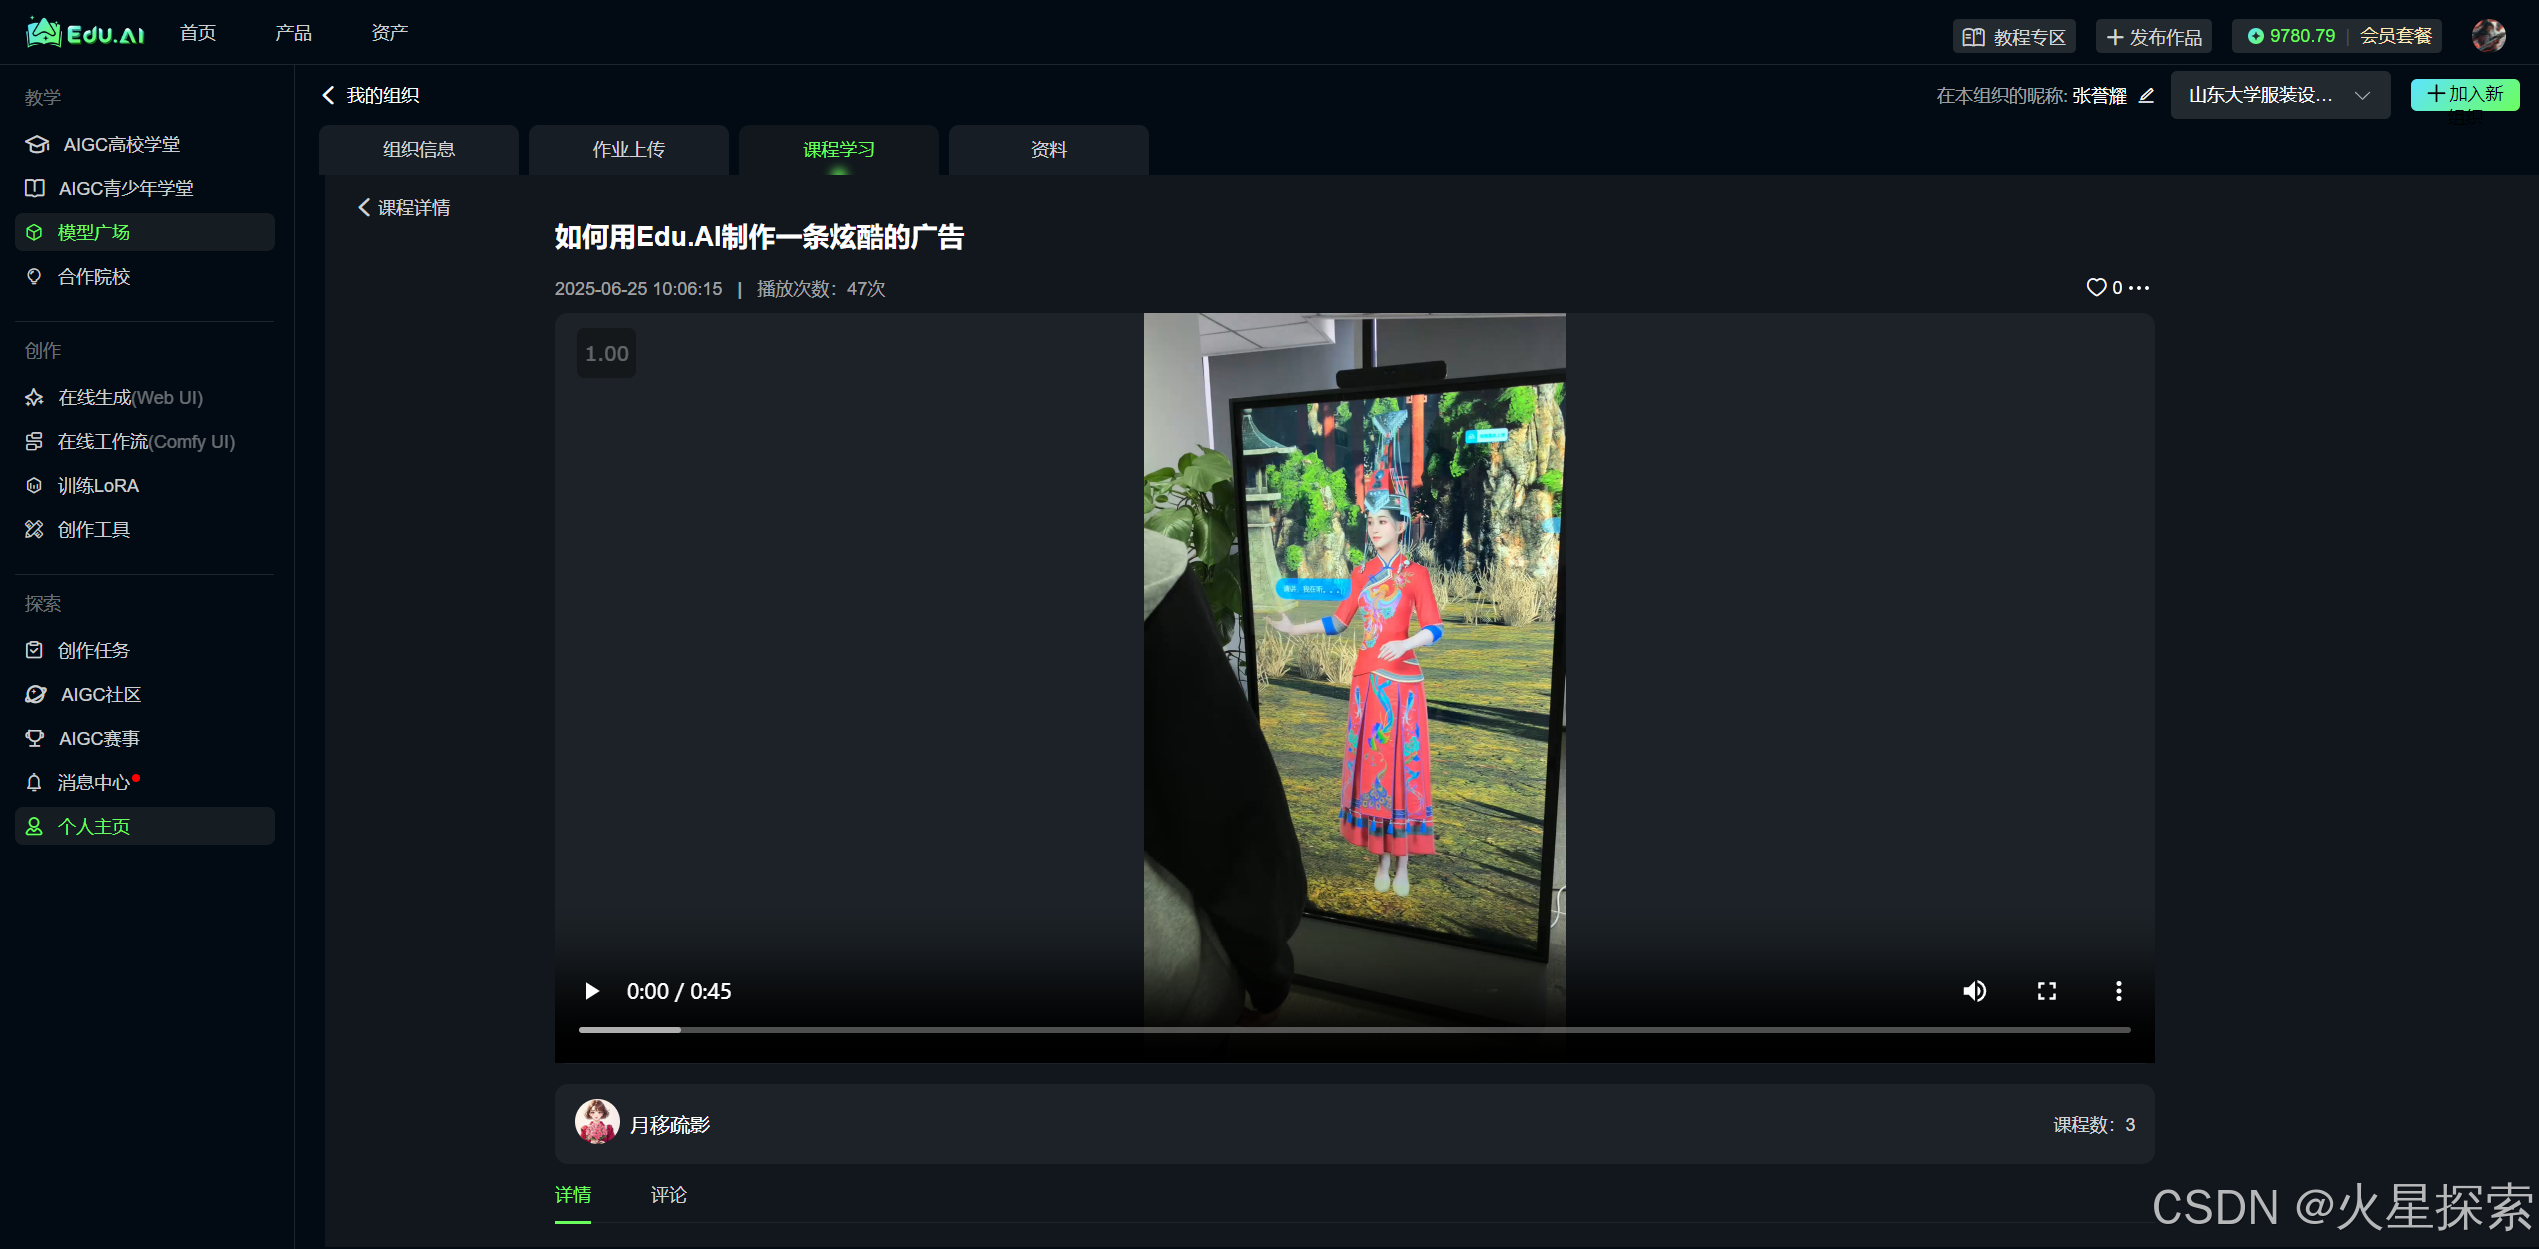
Task: Open user profile avatar
Action: click(2488, 36)
